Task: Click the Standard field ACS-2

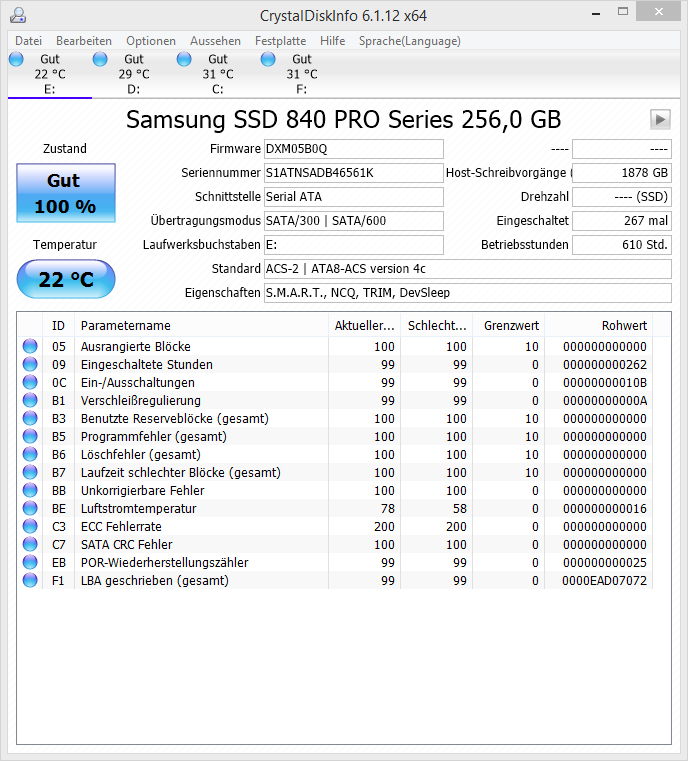Action: tap(468, 269)
